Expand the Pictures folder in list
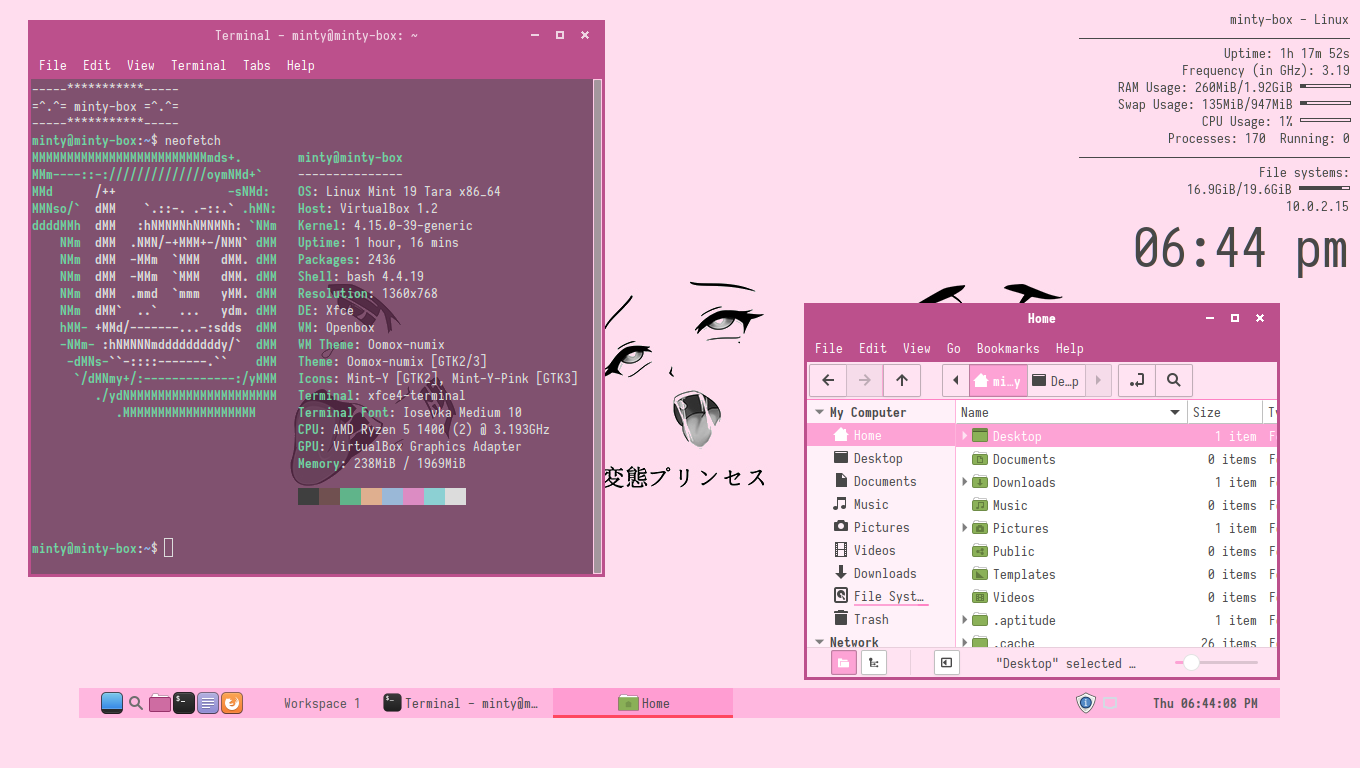The height and width of the screenshot is (768, 1360). [965, 528]
